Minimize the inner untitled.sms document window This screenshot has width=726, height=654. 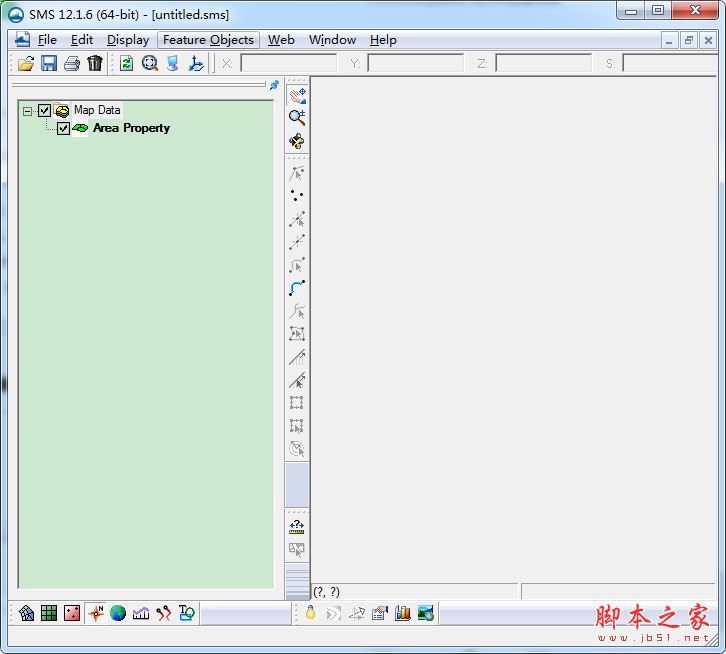[670, 40]
